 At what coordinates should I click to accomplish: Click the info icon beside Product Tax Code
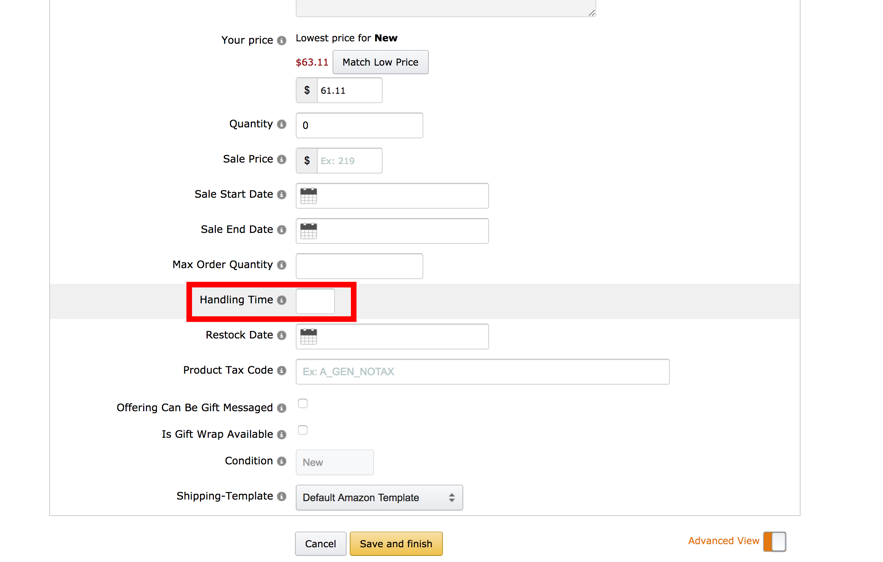(x=282, y=371)
